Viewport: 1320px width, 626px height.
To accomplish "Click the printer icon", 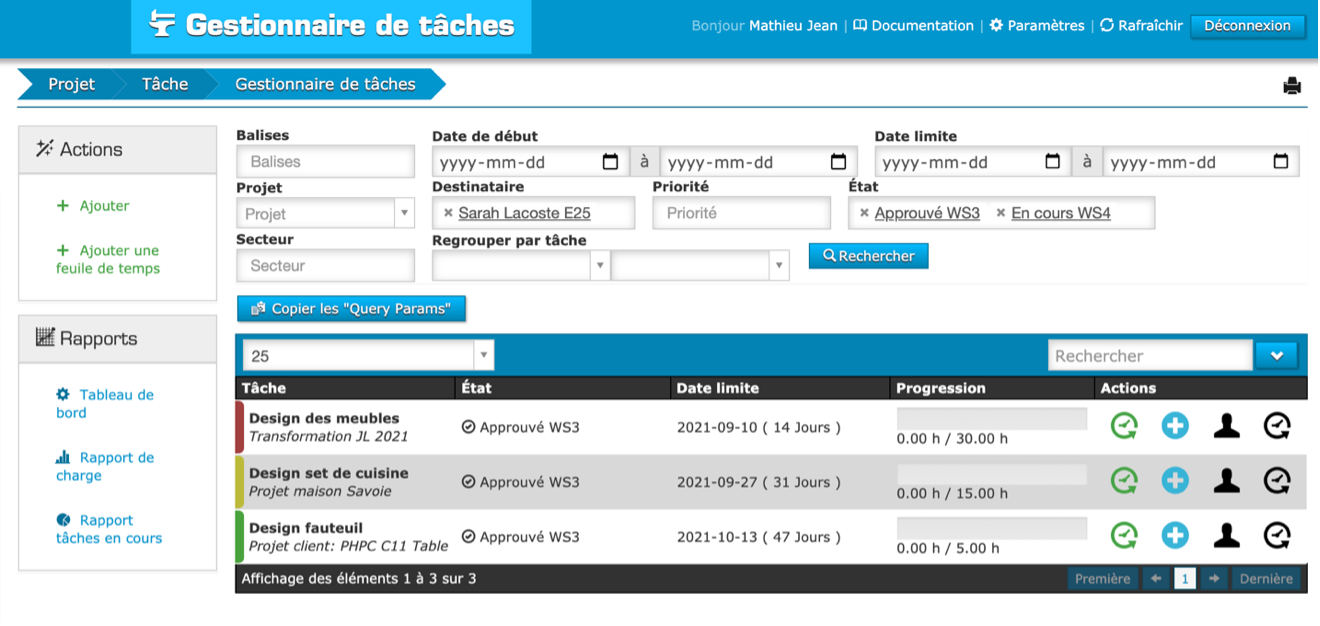I will coord(1292,86).
